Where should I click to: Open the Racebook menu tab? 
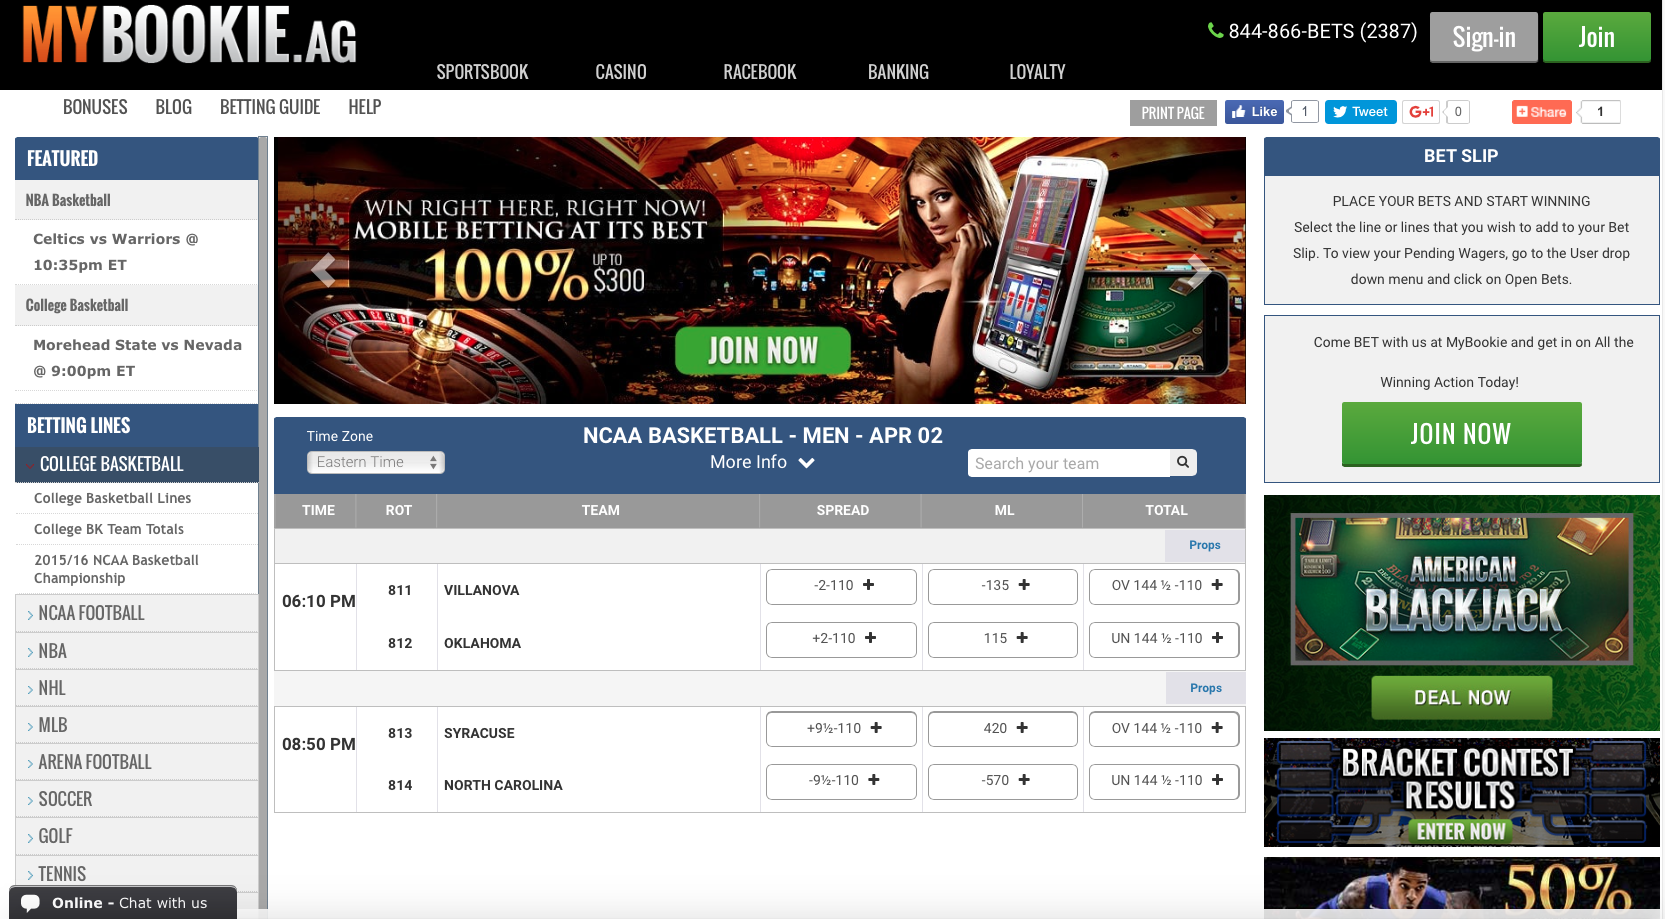point(759,72)
